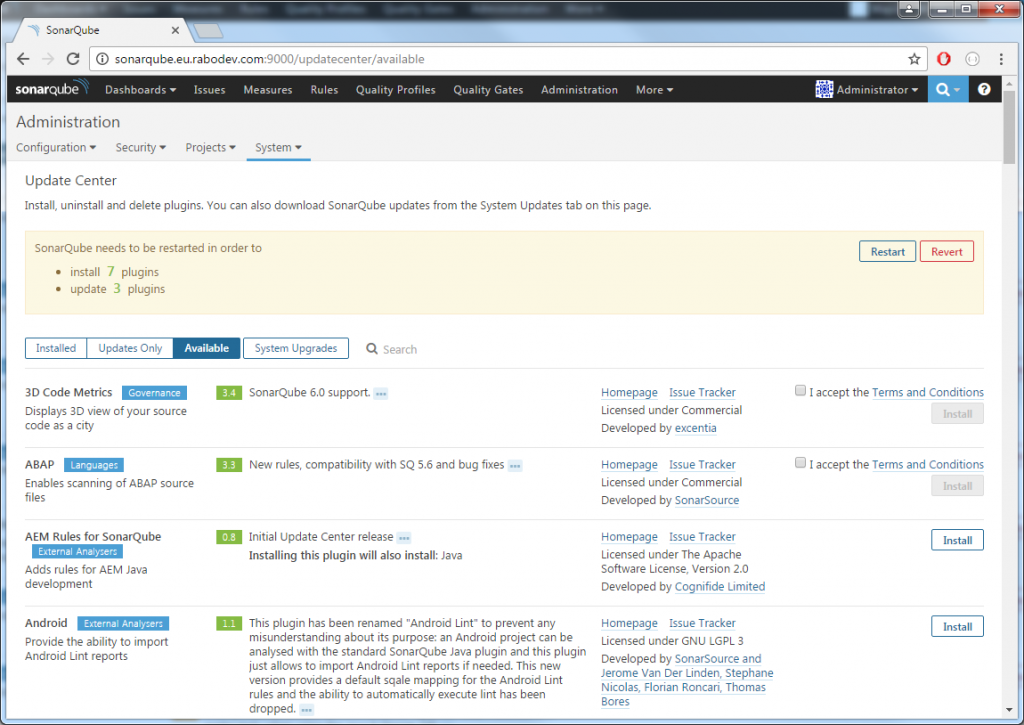Go back to the previous browser page
The width and height of the screenshot is (1024, 725).
point(23,59)
